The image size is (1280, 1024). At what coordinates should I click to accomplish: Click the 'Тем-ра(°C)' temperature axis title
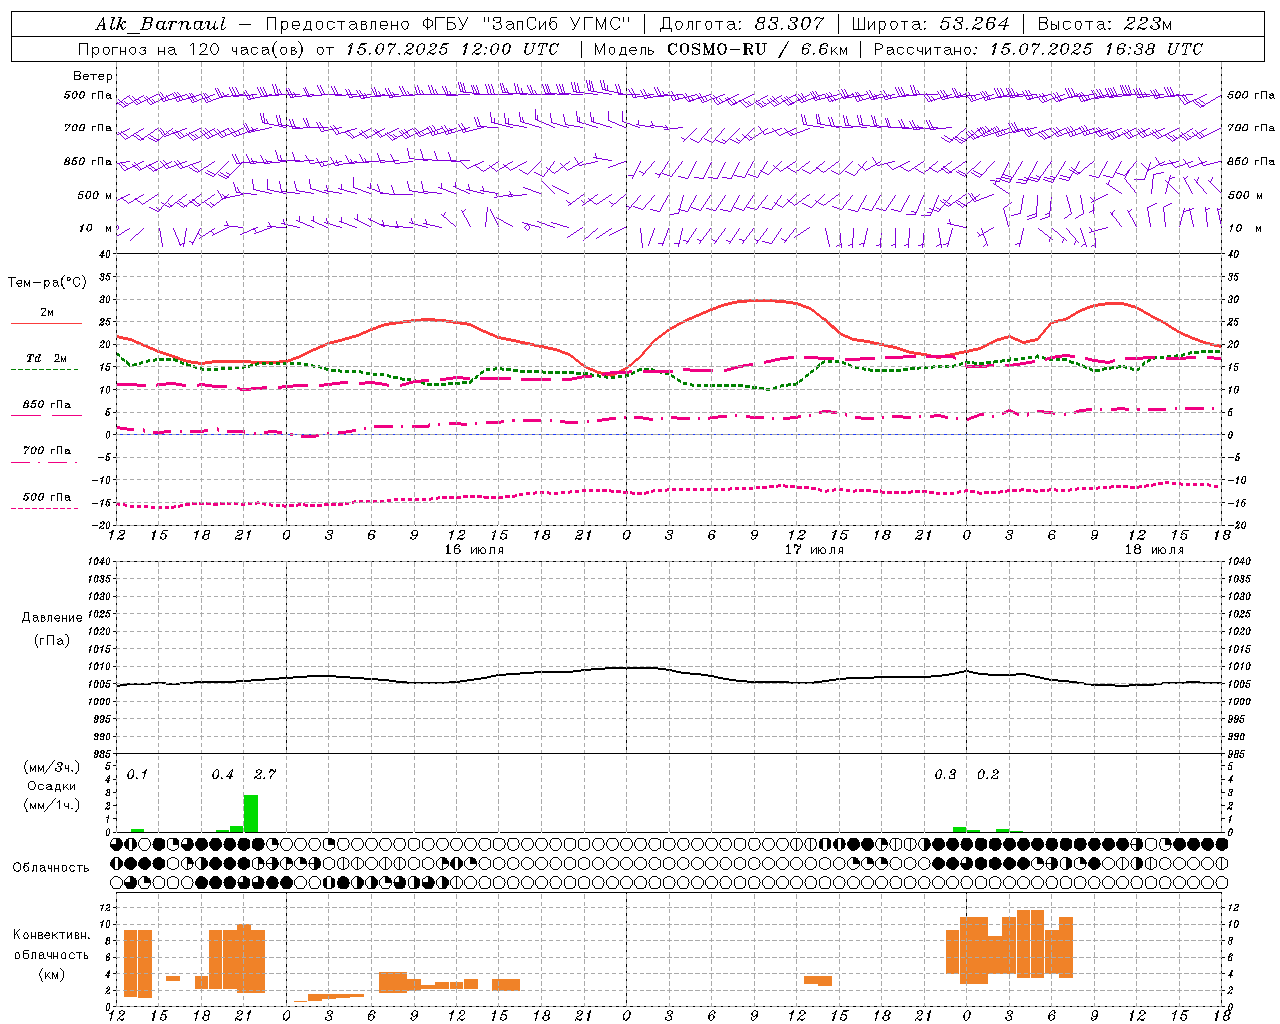coord(47,283)
